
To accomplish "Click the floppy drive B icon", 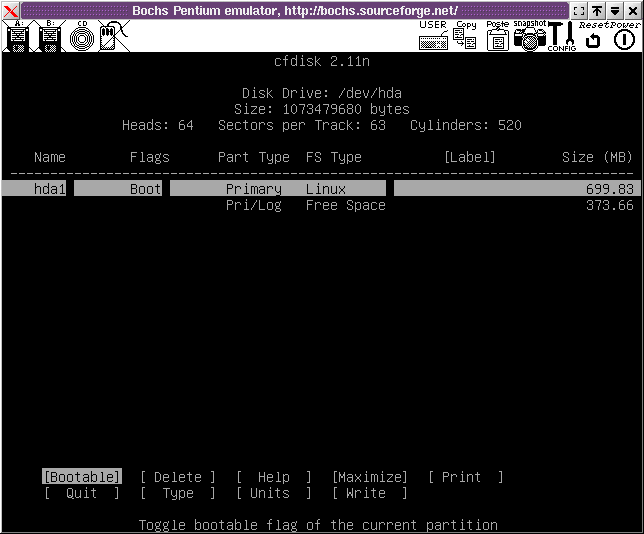I will (x=49, y=37).
